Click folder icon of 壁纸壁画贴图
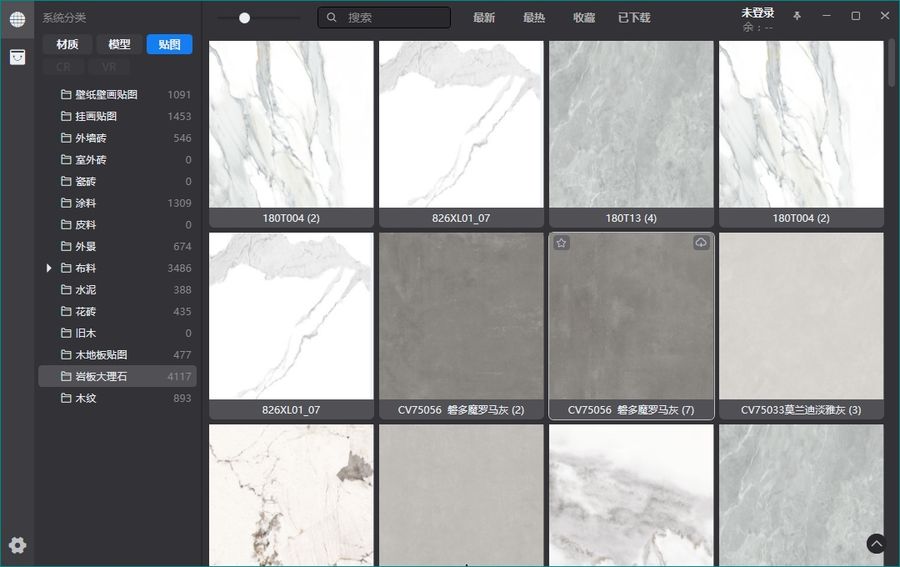The image size is (900, 567). pyautogui.click(x=66, y=94)
